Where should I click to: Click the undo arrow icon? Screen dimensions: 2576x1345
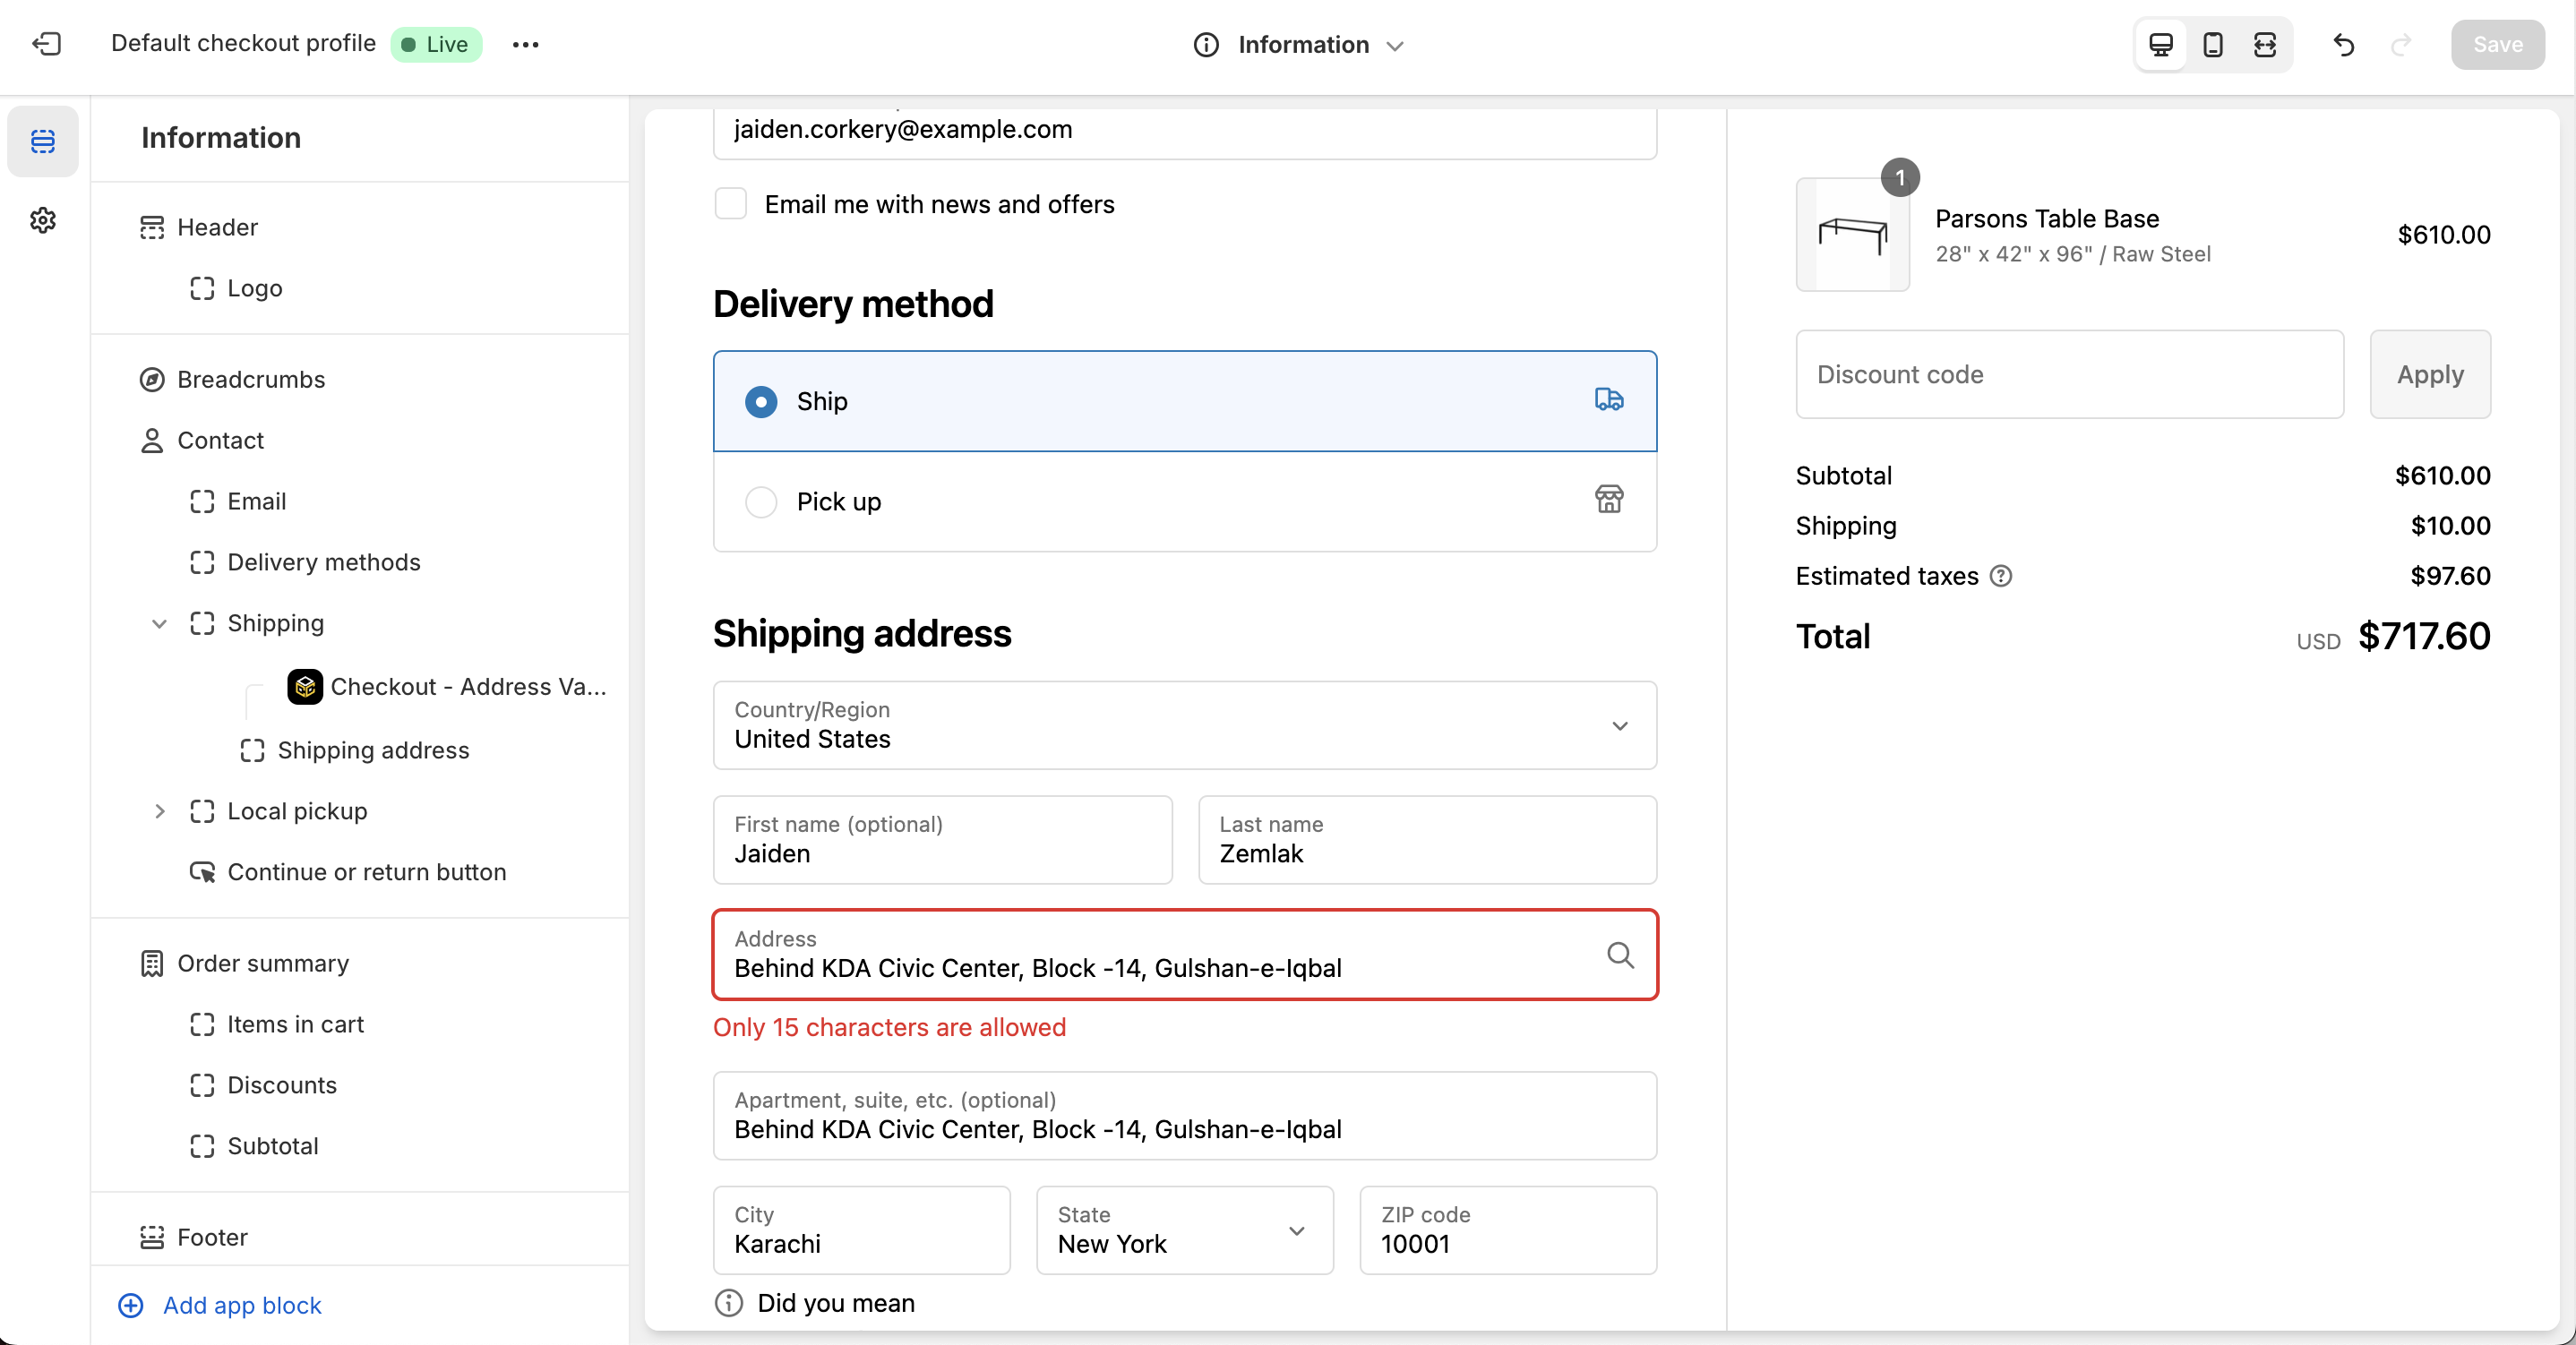click(2343, 44)
